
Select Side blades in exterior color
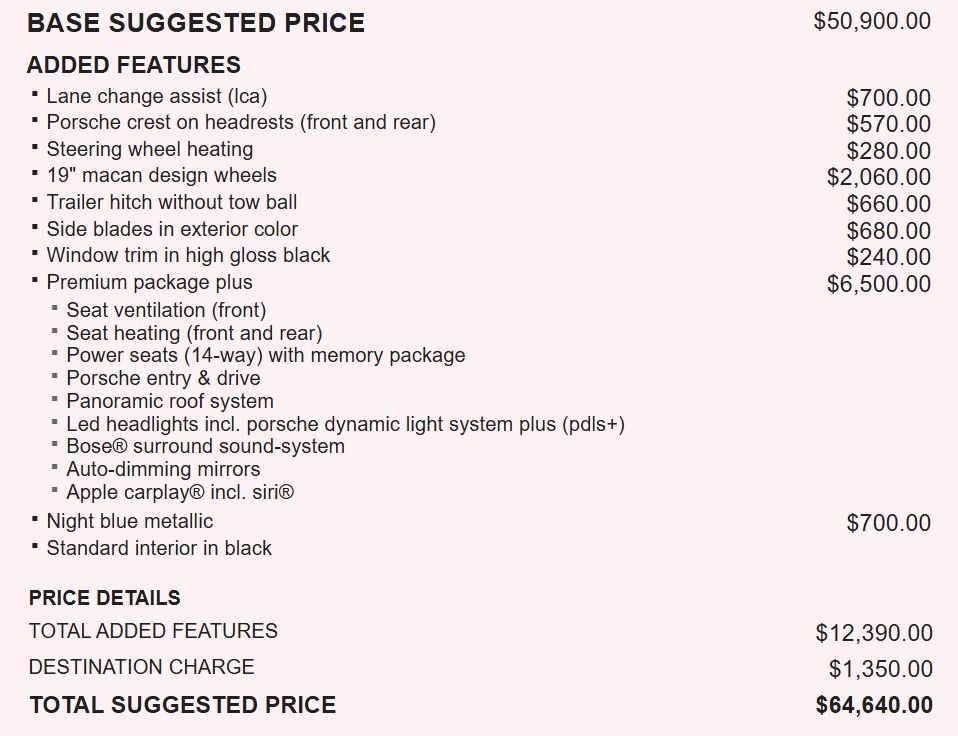coord(172,229)
